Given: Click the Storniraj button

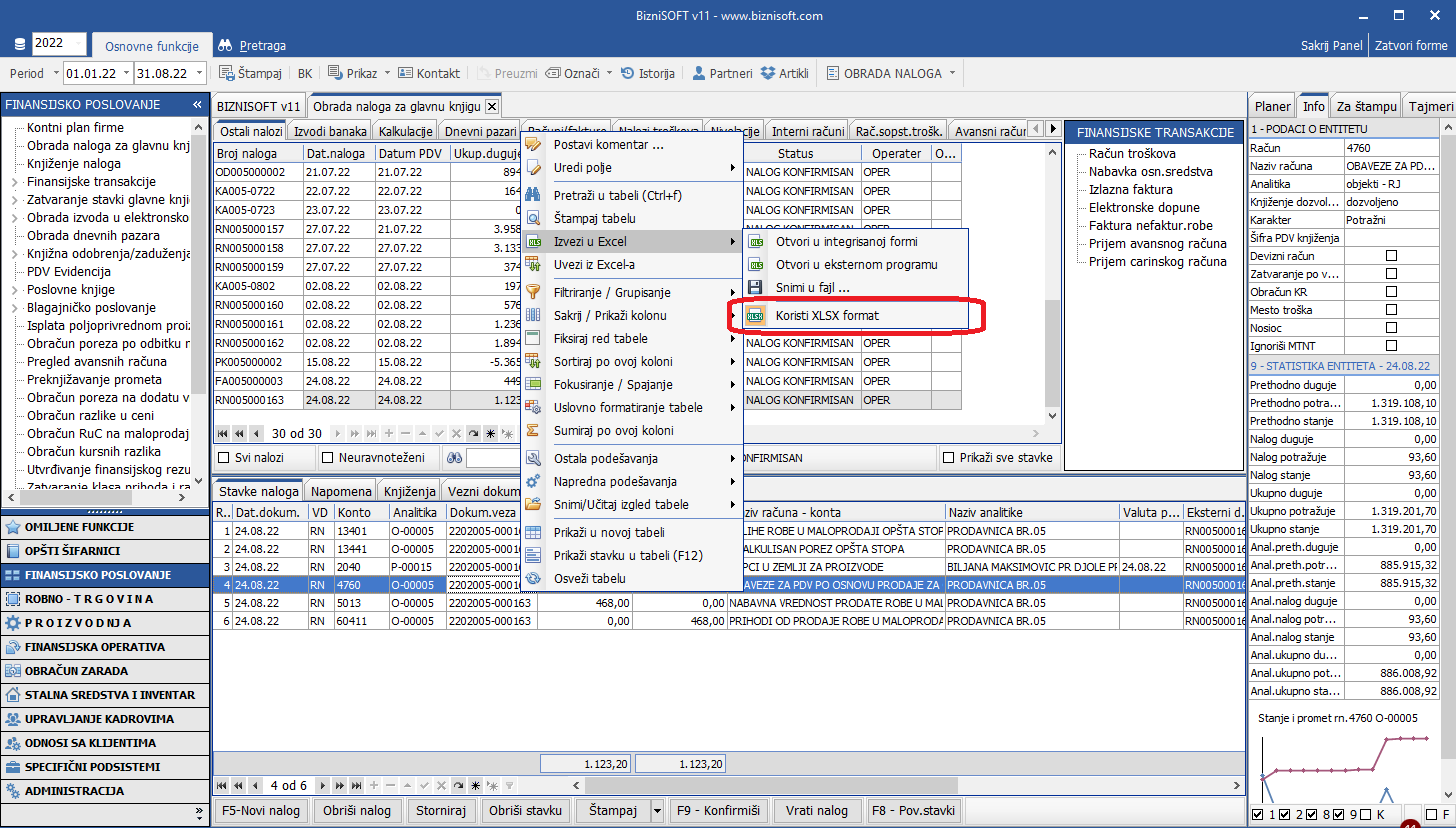Looking at the screenshot, I should tap(441, 811).
